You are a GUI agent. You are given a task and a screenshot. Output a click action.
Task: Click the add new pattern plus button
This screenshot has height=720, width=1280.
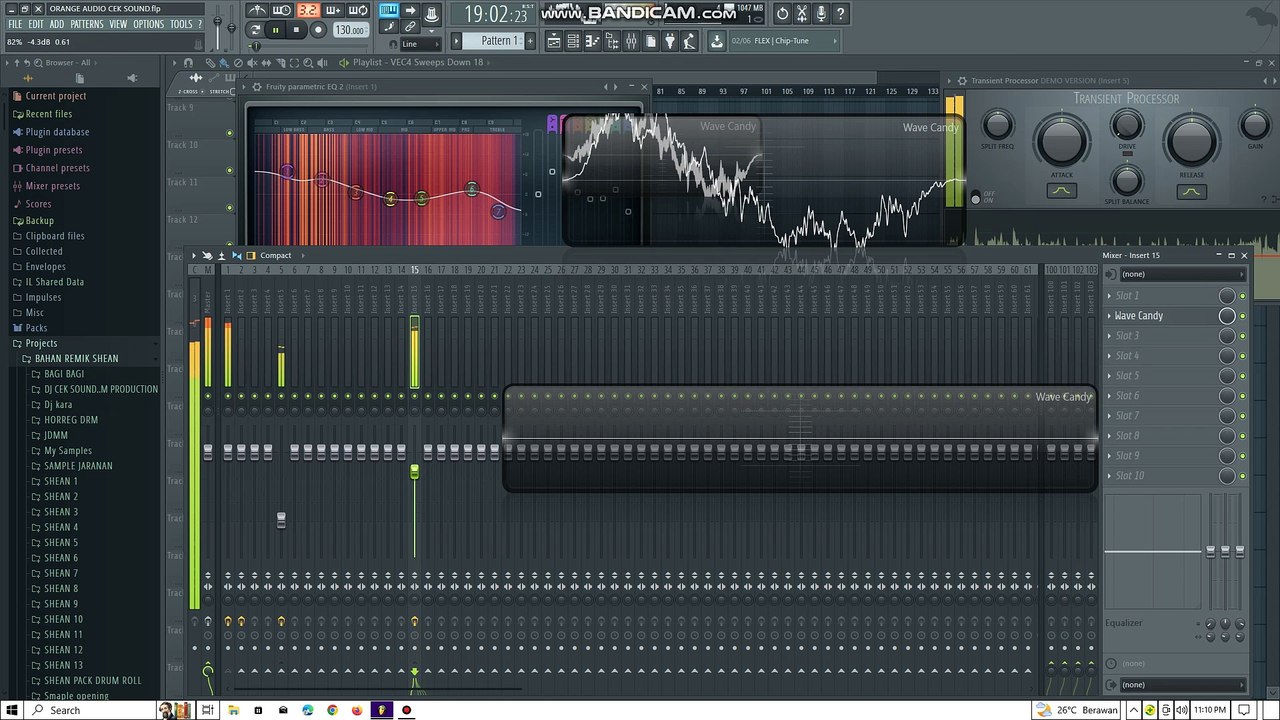click(x=531, y=41)
